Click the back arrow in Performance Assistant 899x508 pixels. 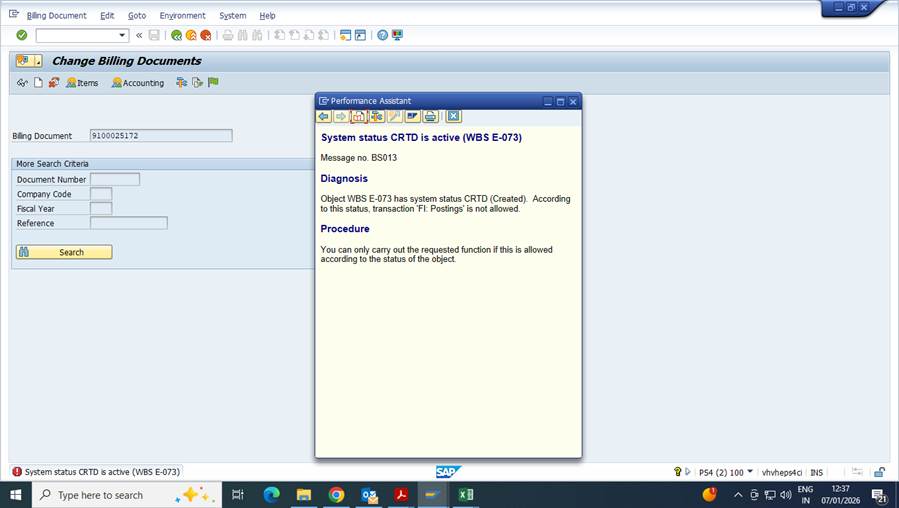click(324, 117)
